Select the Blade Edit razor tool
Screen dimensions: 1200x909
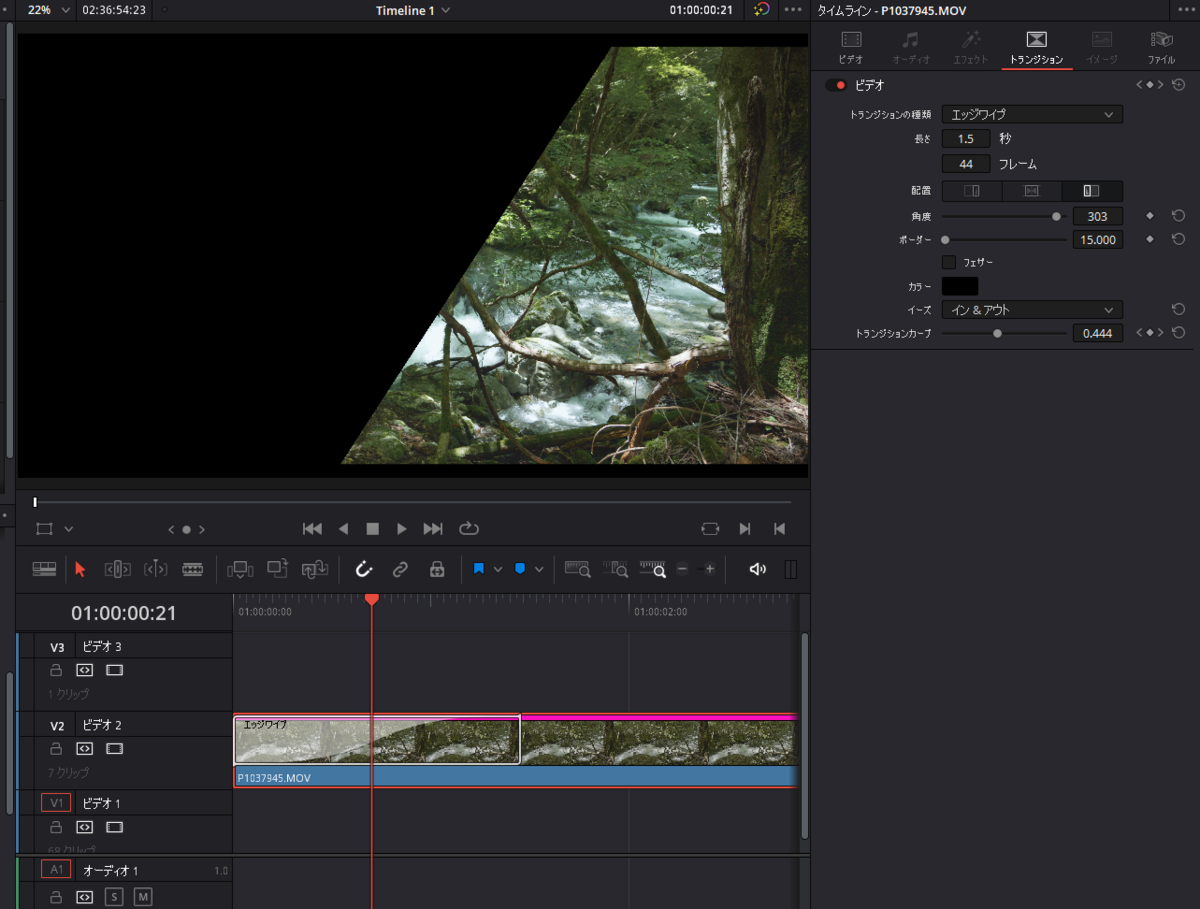[193, 569]
